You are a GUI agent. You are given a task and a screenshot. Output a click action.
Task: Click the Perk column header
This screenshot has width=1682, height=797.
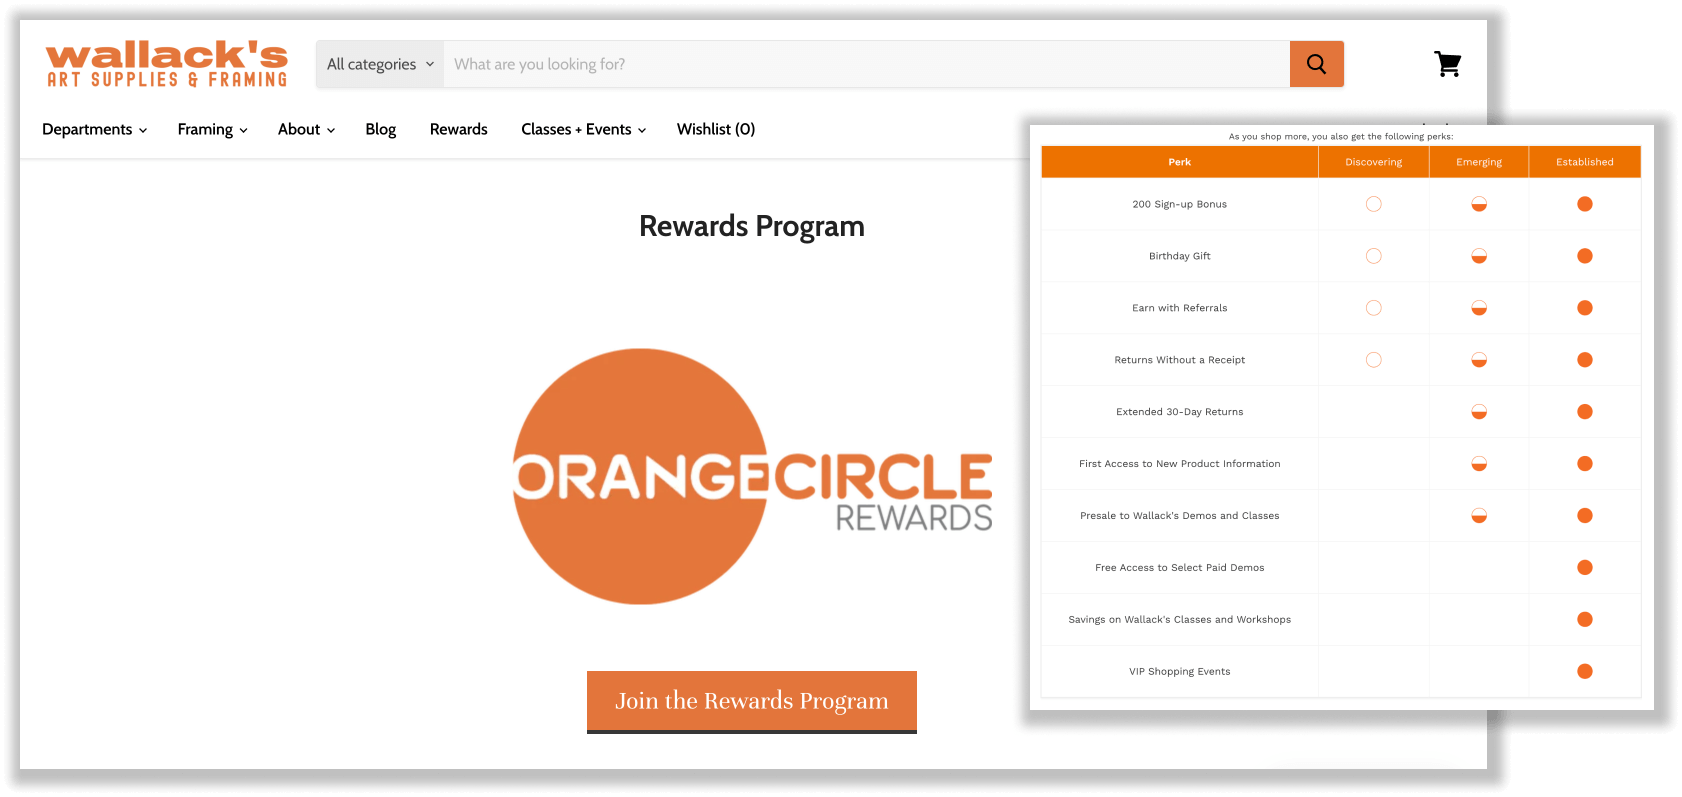tap(1180, 162)
